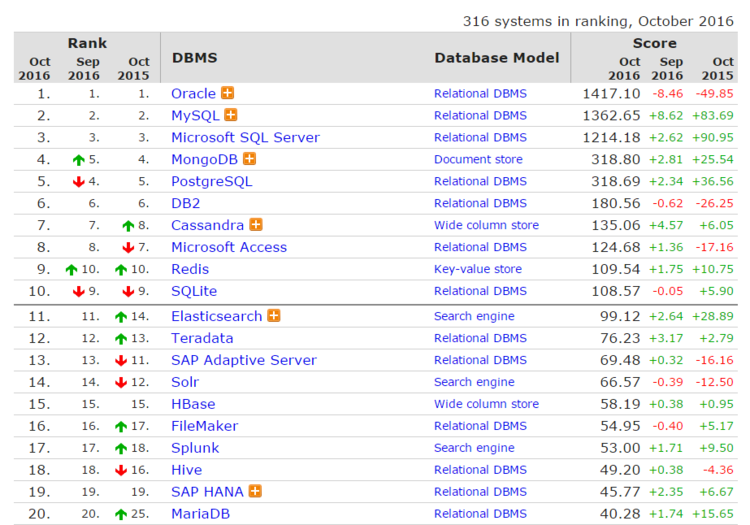The width and height of the screenshot is (750, 525).
Task: Click Document store in MongoDB row
Action: (478, 160)
